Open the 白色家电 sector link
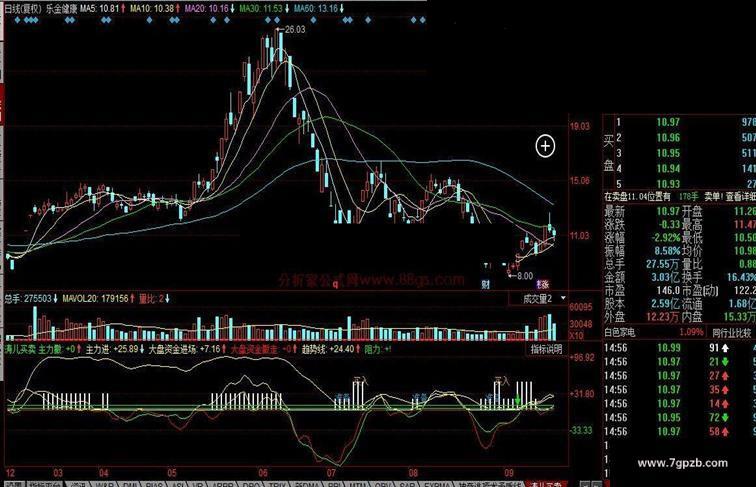756x487 pixels. click(x=620, y=332)
